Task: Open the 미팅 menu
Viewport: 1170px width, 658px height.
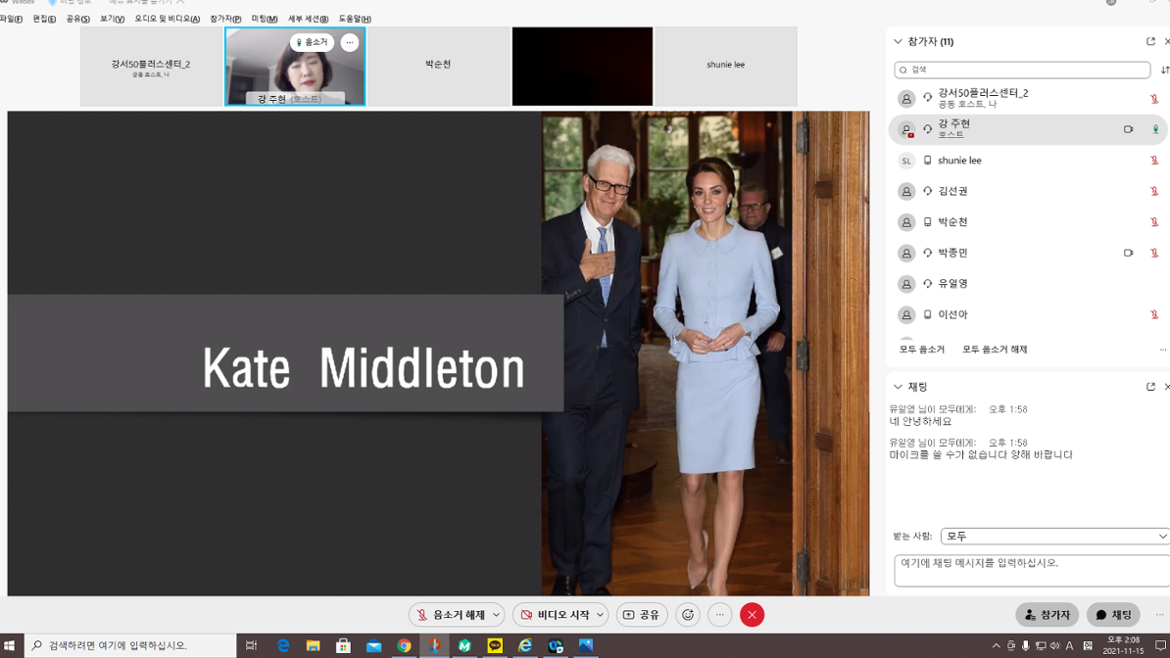Action: click(x=264, y=19)
